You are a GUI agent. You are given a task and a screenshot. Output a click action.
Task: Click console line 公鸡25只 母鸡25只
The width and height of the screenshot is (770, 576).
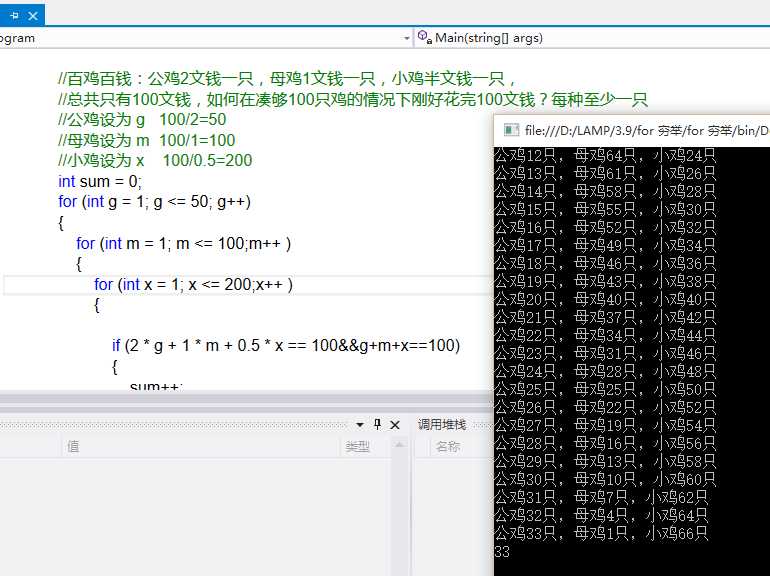pos(605,389)
